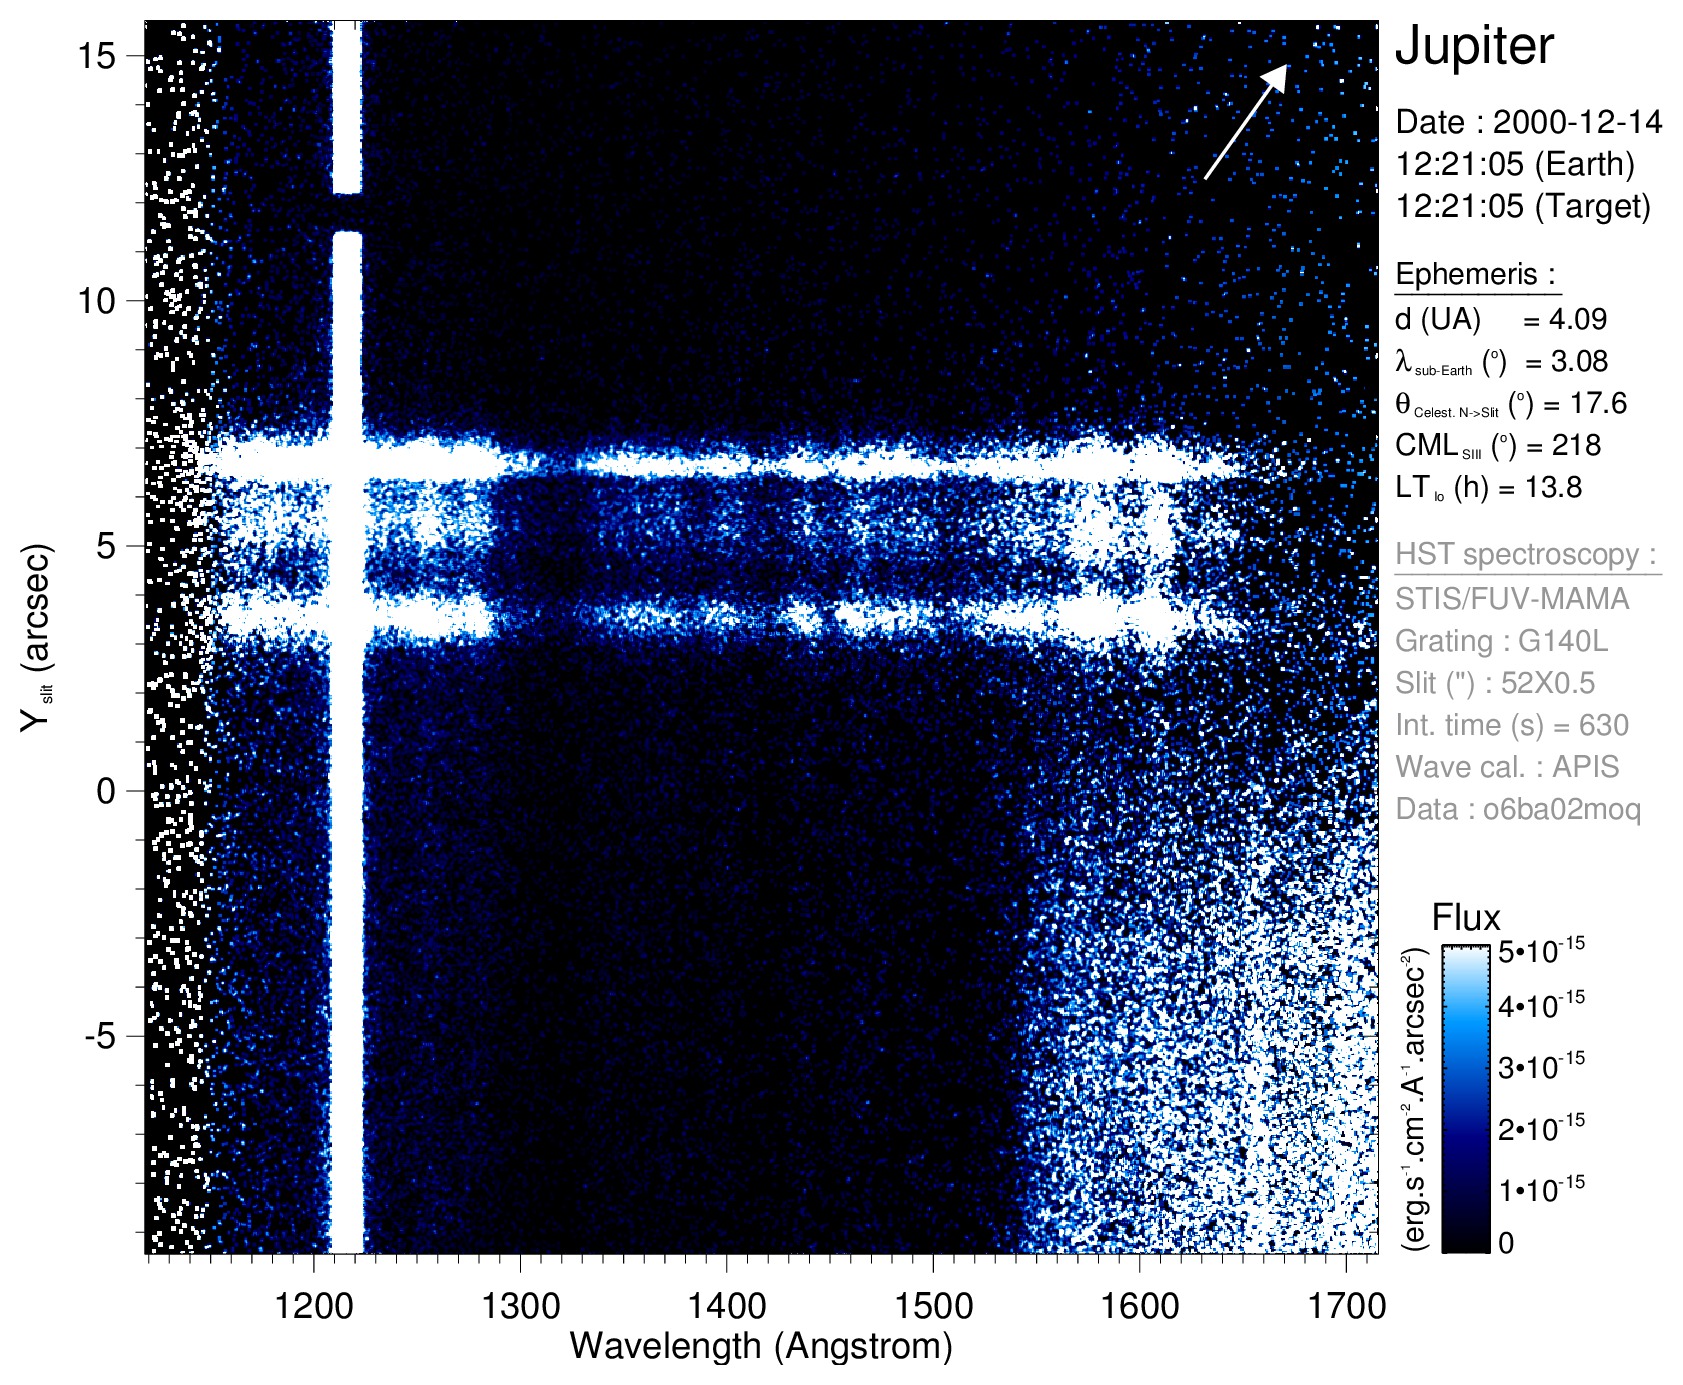1683x1385 pixels.
Task: Click the CML SIII = 218 value
Action: point(1497,445)
